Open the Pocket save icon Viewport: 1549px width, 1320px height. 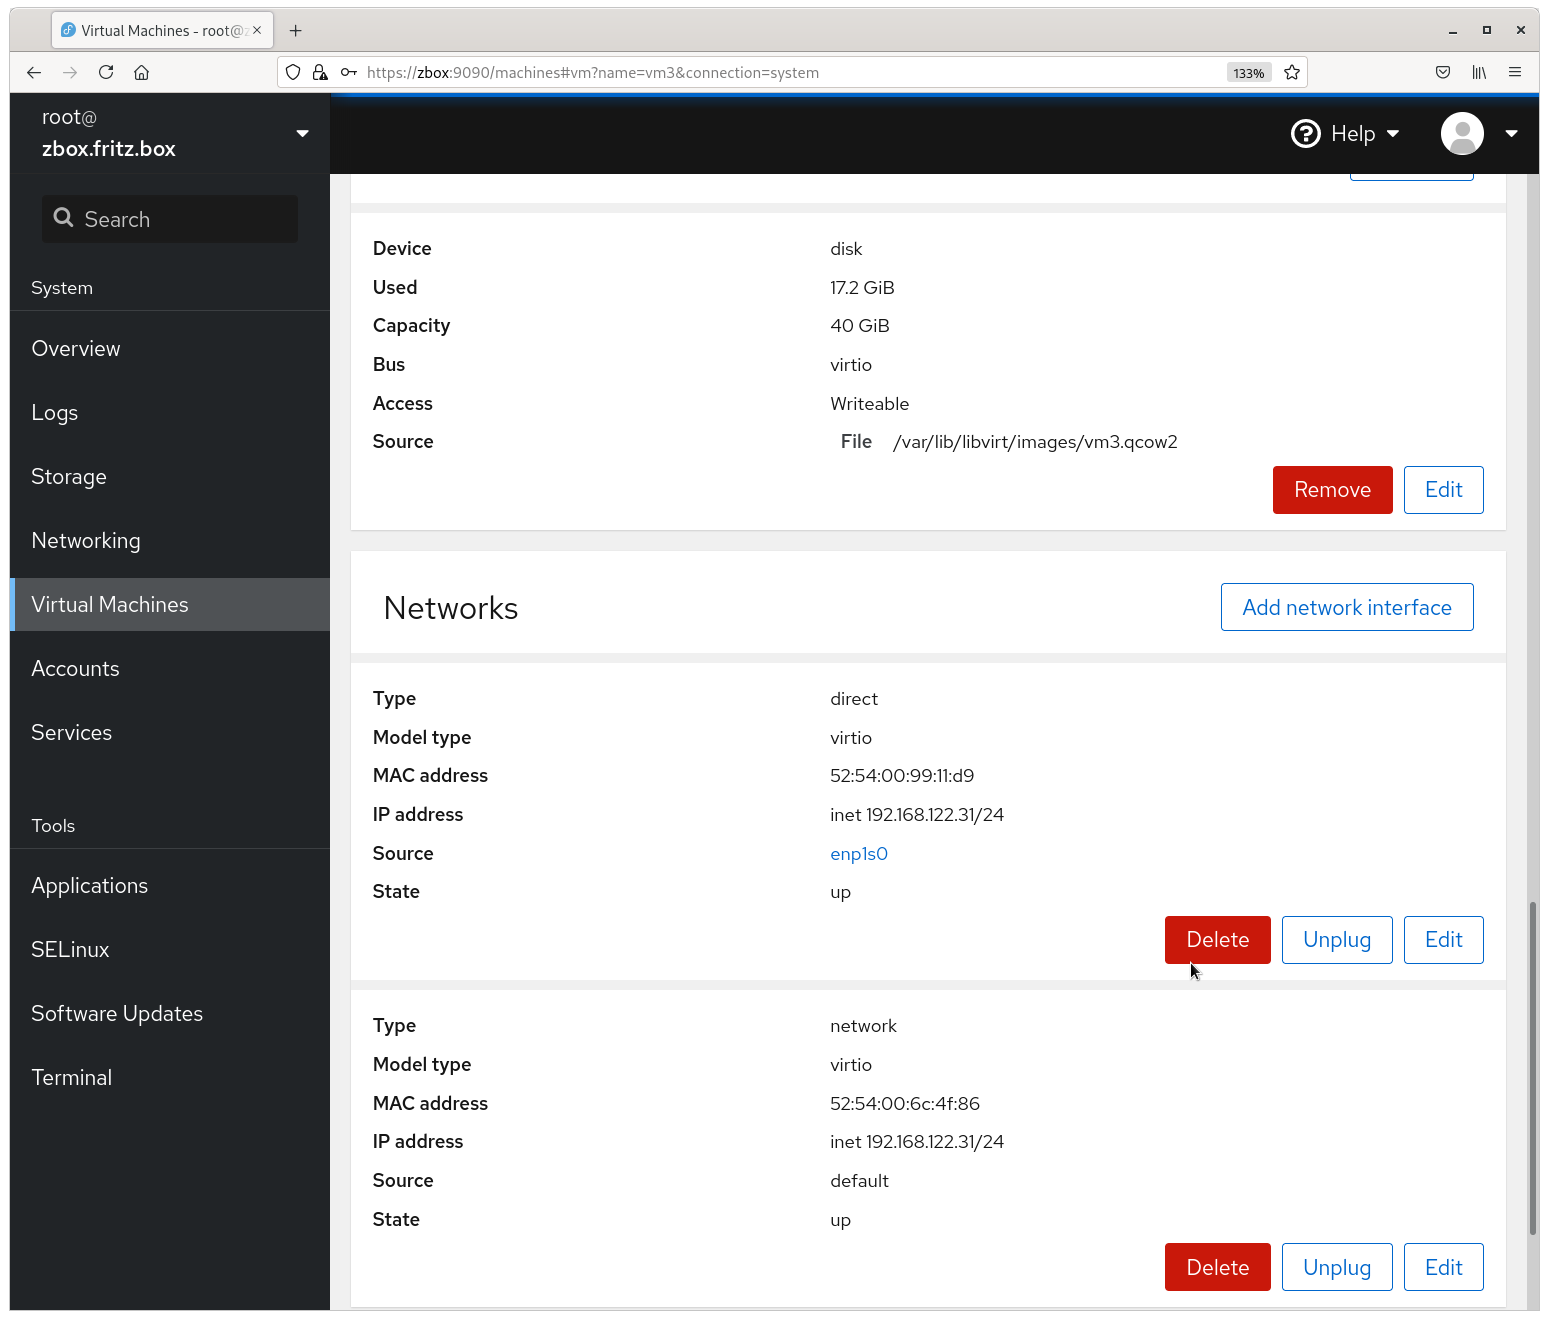tap(1443, 72)
